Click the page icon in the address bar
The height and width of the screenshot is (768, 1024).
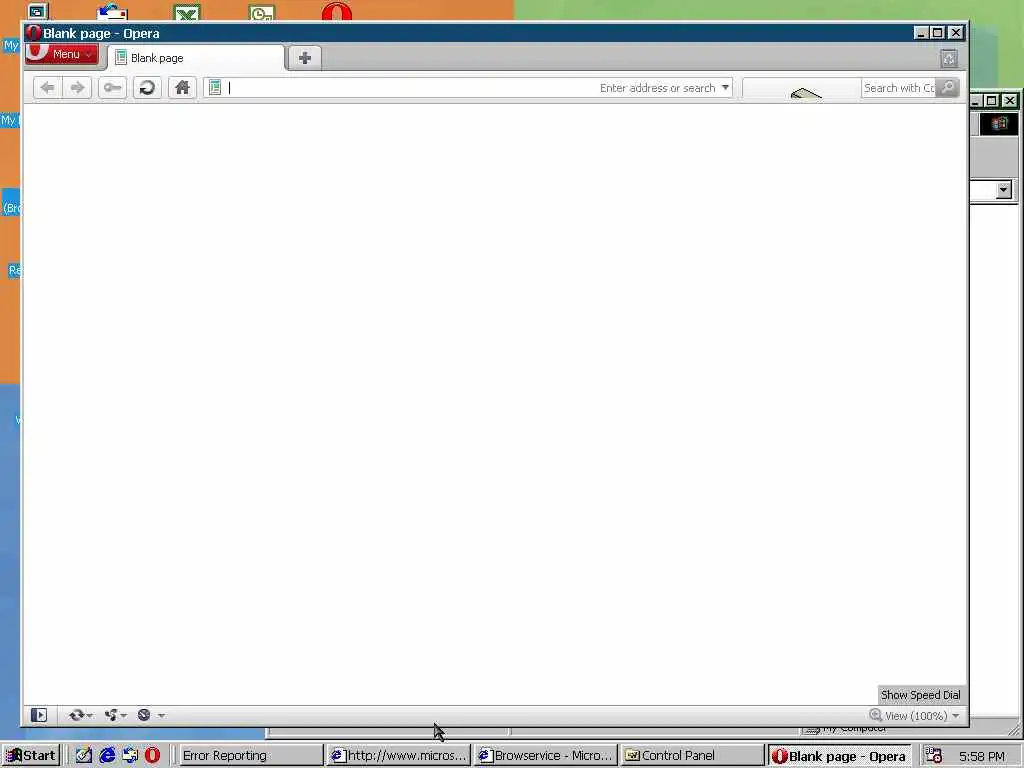pos(215,88)
